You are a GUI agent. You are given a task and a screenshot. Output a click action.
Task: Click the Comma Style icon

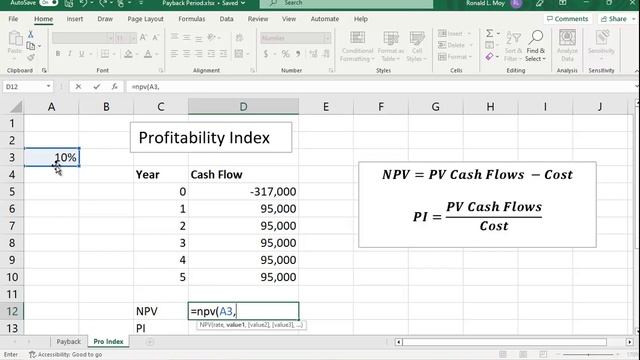tap(298, 53)
